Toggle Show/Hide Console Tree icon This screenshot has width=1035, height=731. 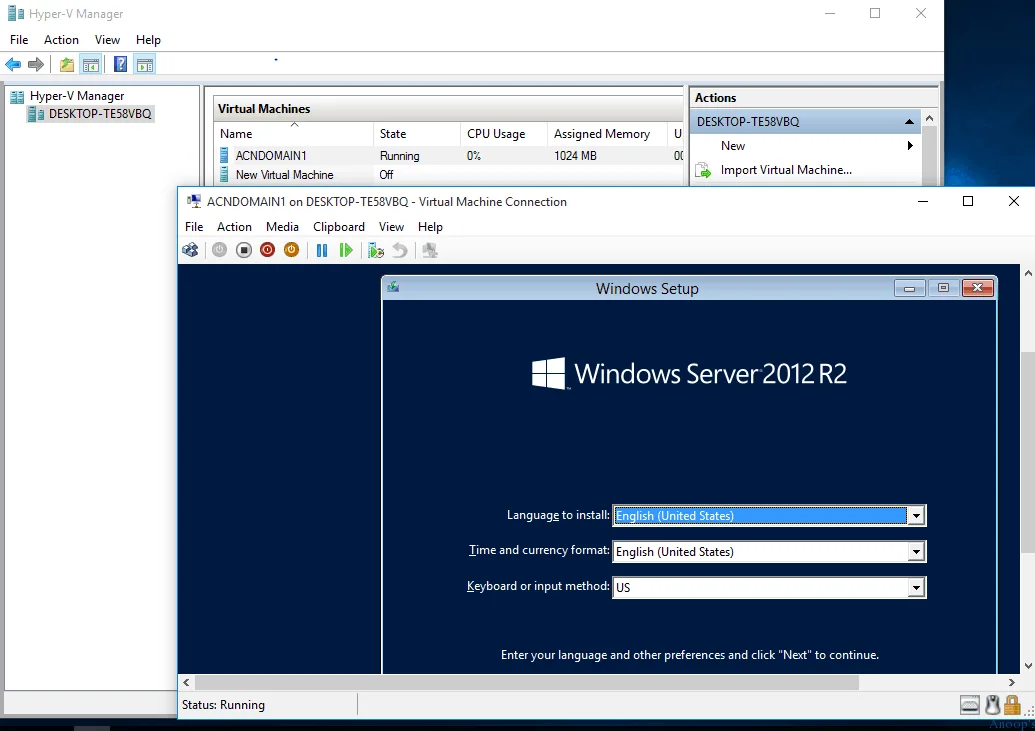91,65
